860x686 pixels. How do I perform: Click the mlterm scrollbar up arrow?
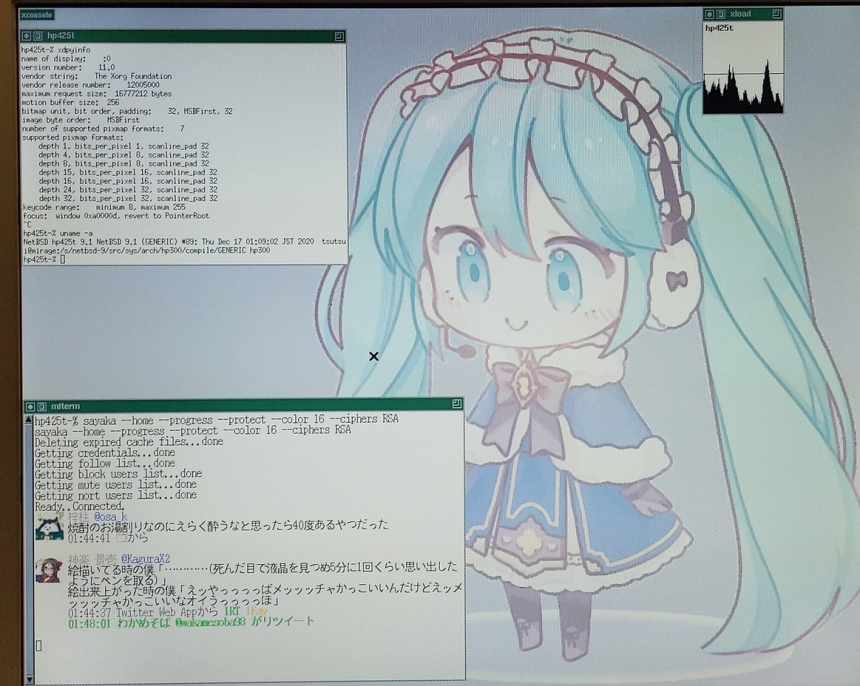(x=29, y=420)
